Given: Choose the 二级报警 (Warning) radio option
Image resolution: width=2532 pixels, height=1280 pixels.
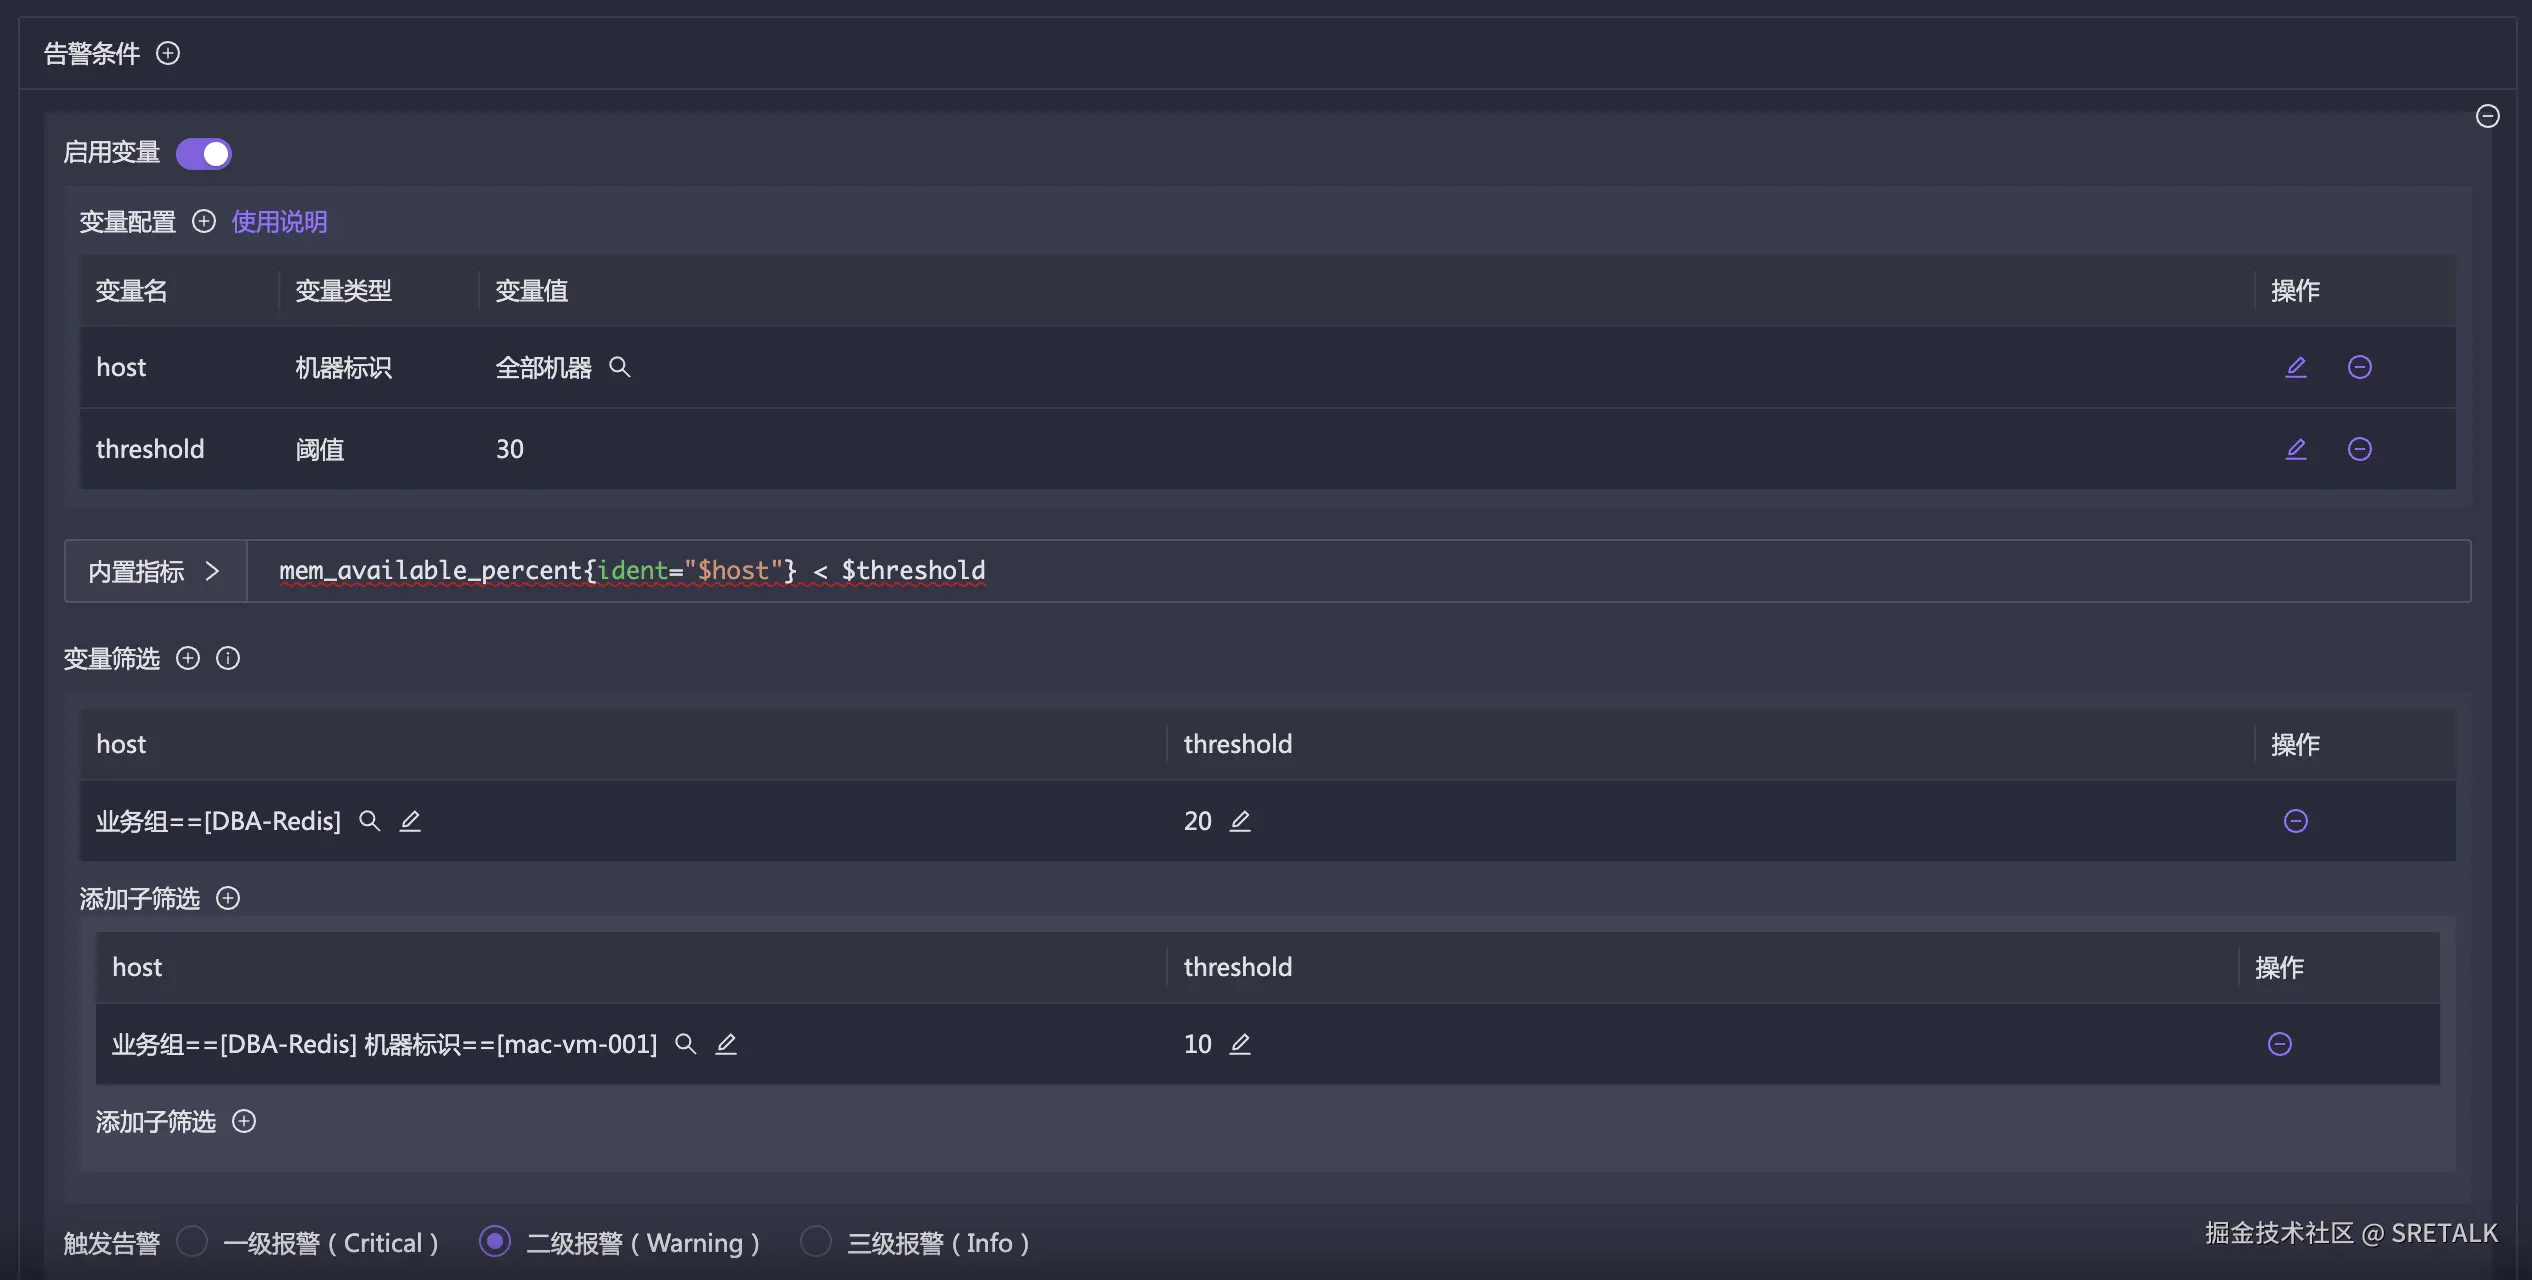Looking at the screenshot, I should (495, 1242).
